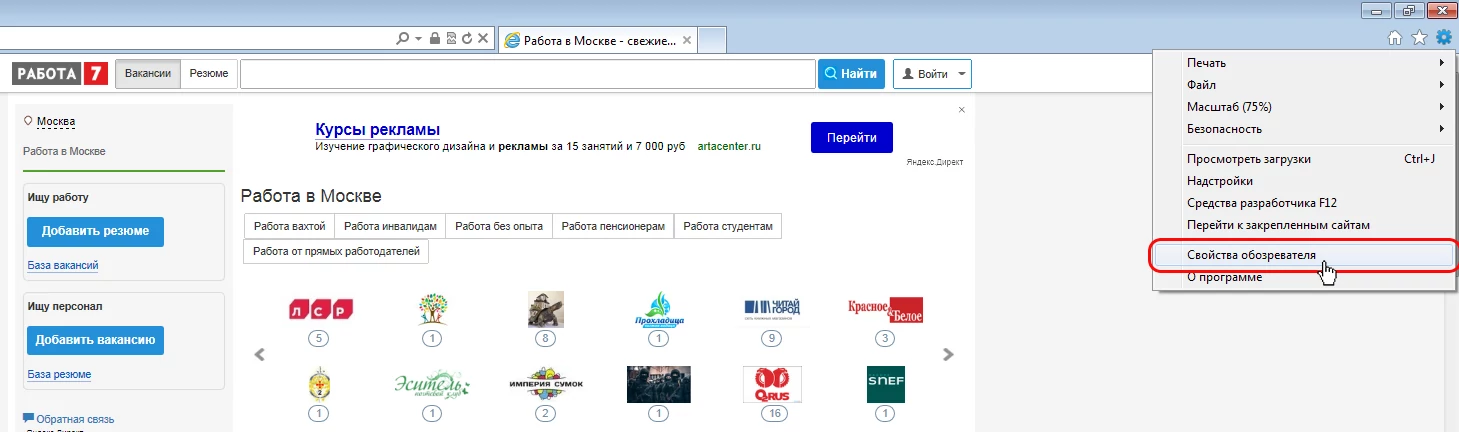
Task: Expand the Печать submenu
Action: click(1302, 63)
